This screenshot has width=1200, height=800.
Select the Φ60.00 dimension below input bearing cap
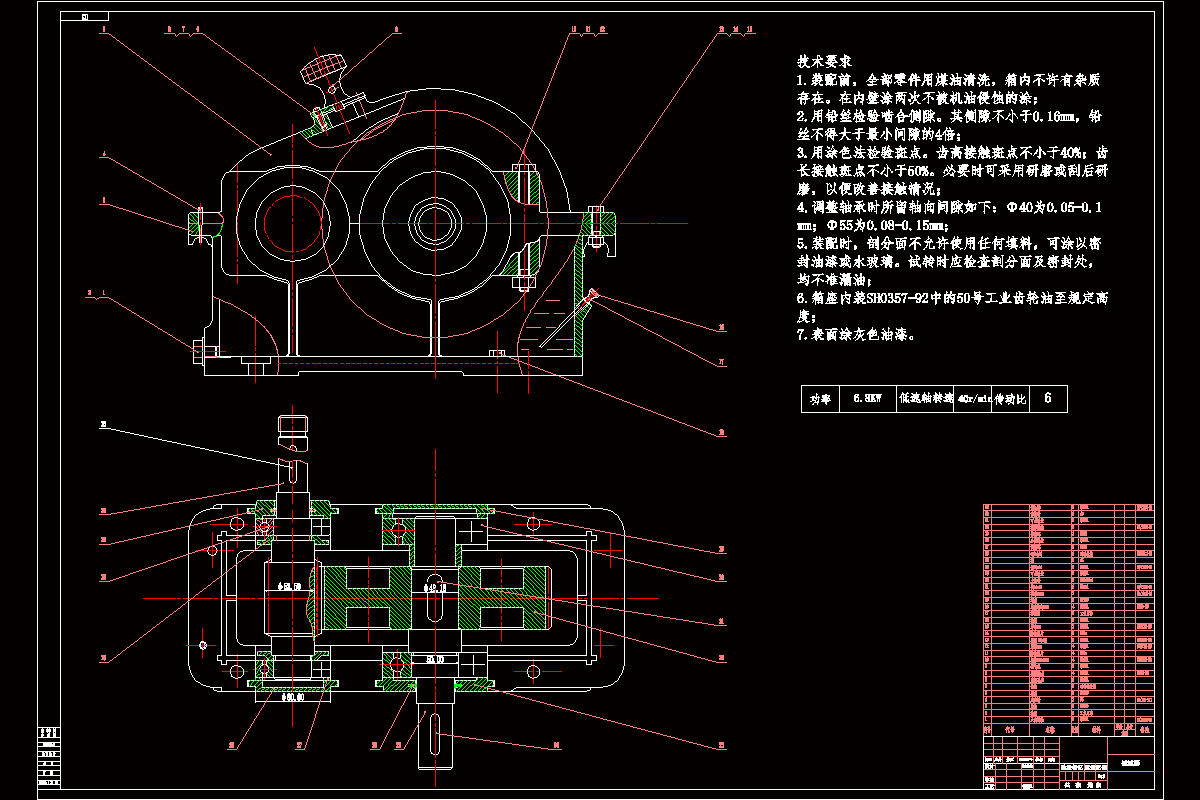pyautogui.click(x=293, y=697)
